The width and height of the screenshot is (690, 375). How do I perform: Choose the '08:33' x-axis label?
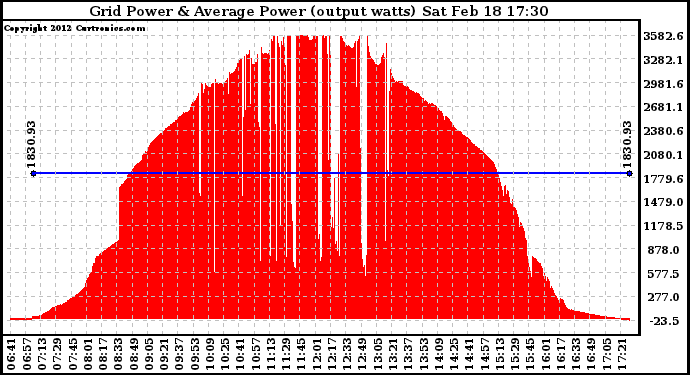118,354
